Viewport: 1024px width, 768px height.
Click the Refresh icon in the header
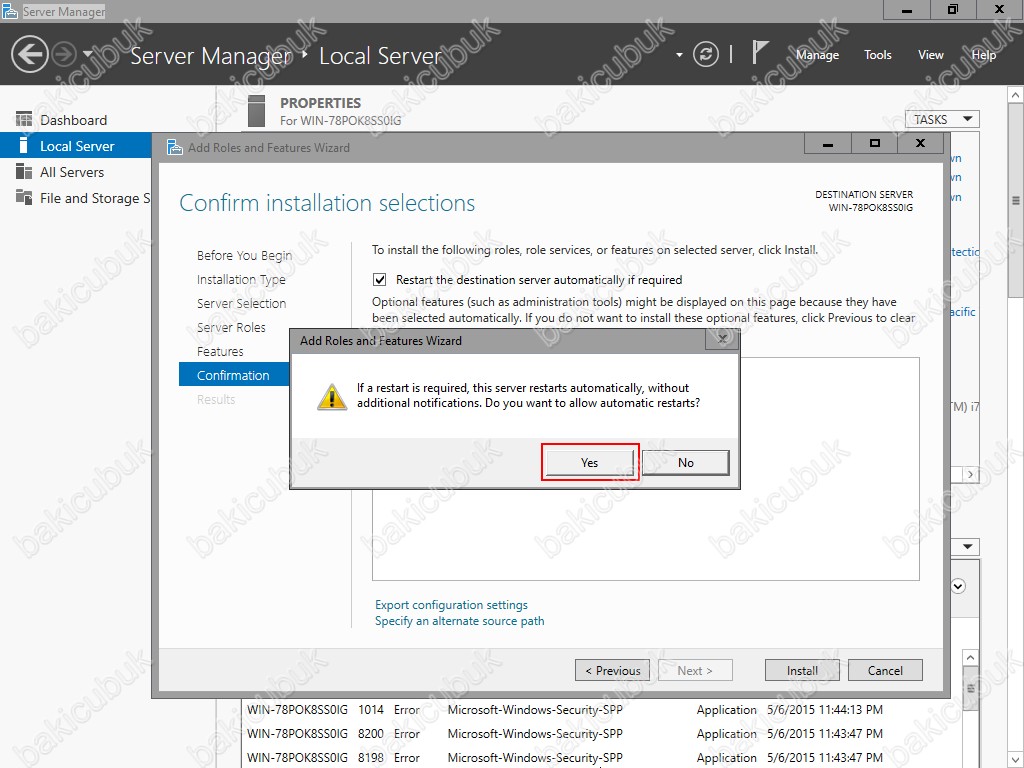705,54
